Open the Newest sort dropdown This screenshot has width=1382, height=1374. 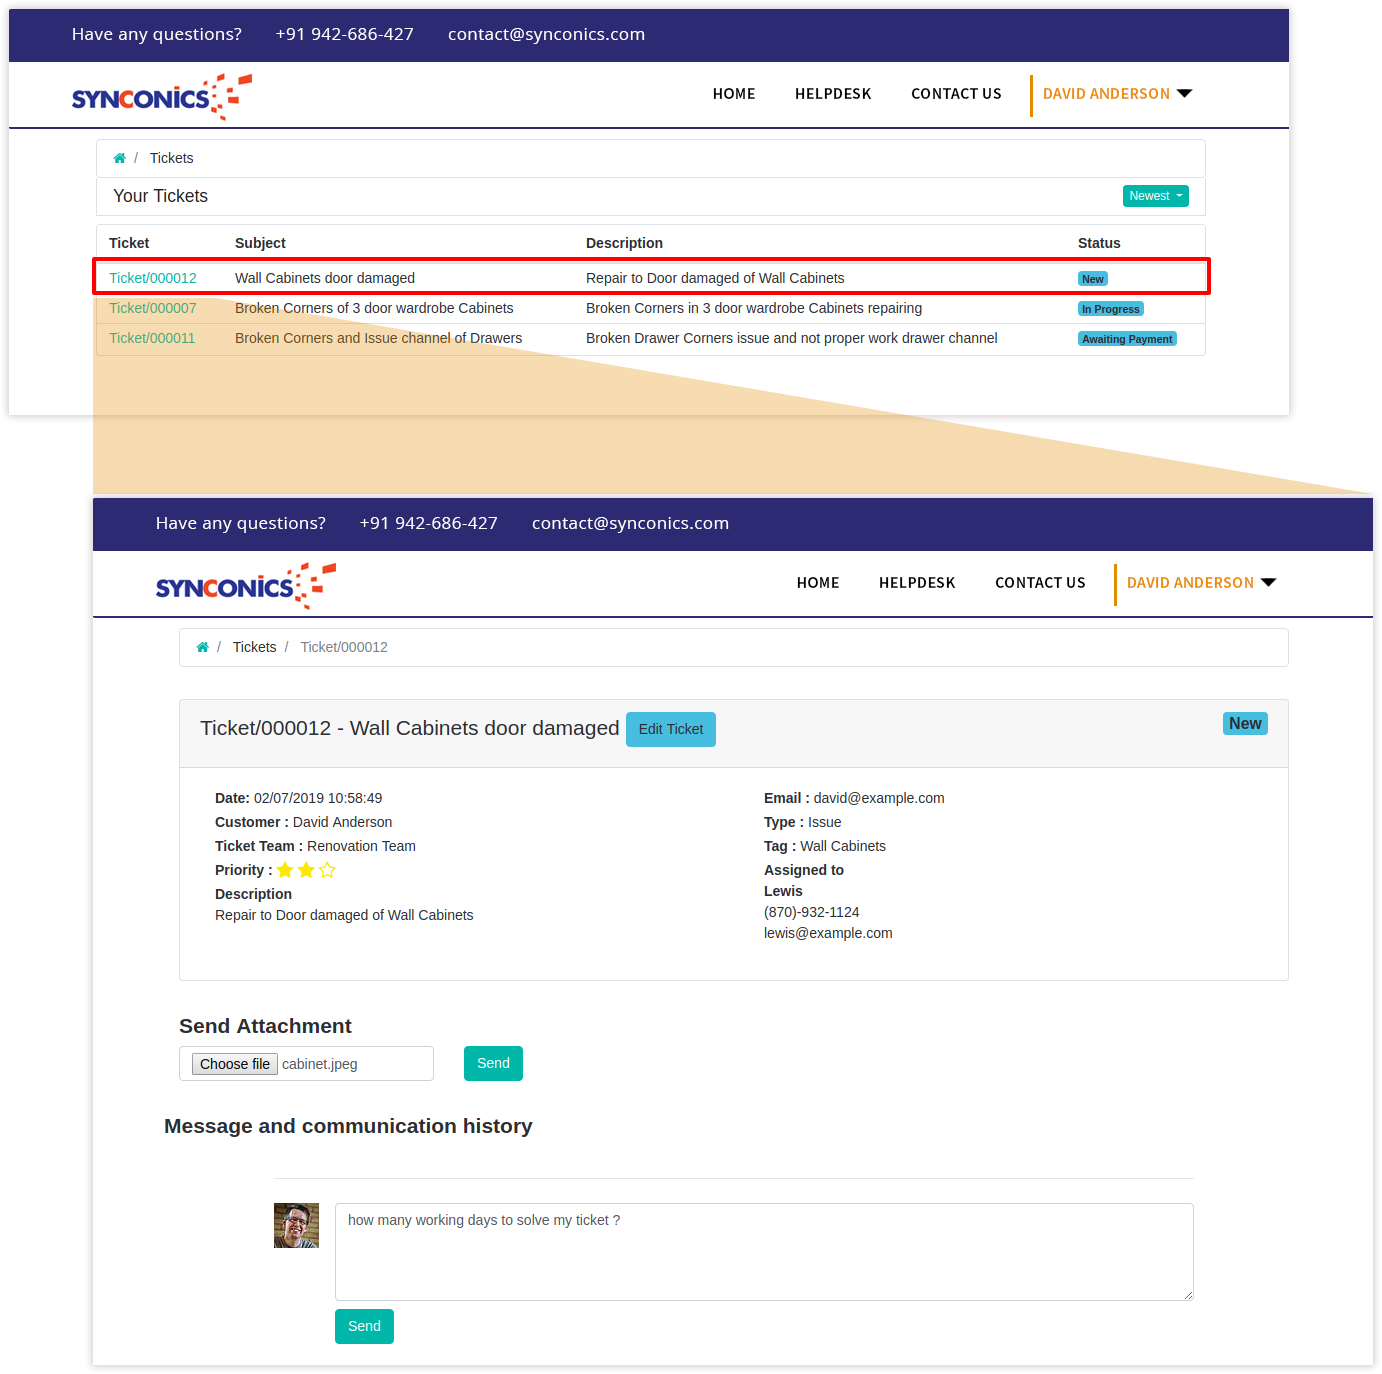tap(1155, 196)
